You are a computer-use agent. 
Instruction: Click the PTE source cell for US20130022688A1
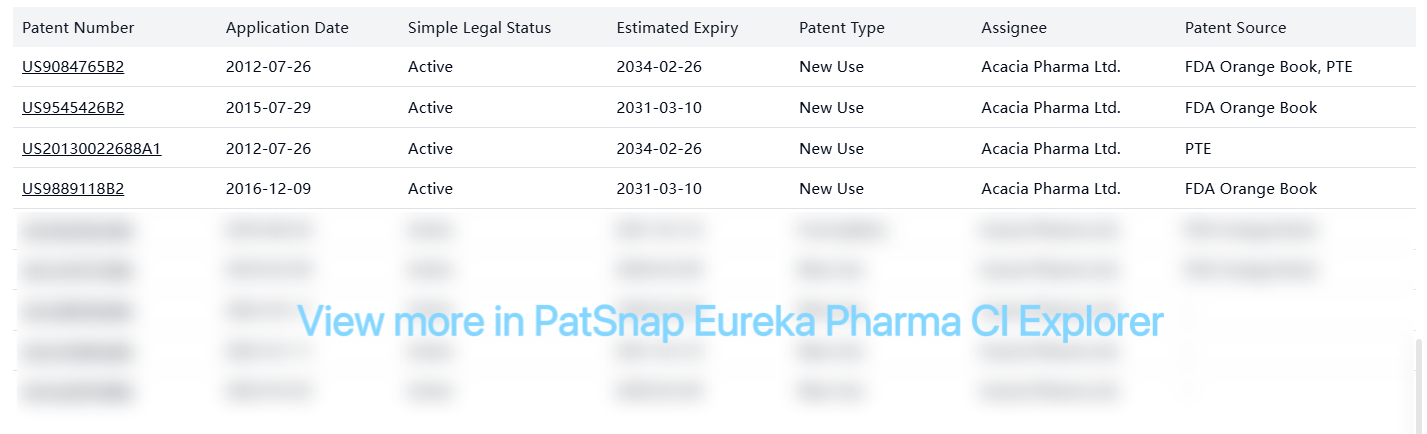[x=1197, y=149]
